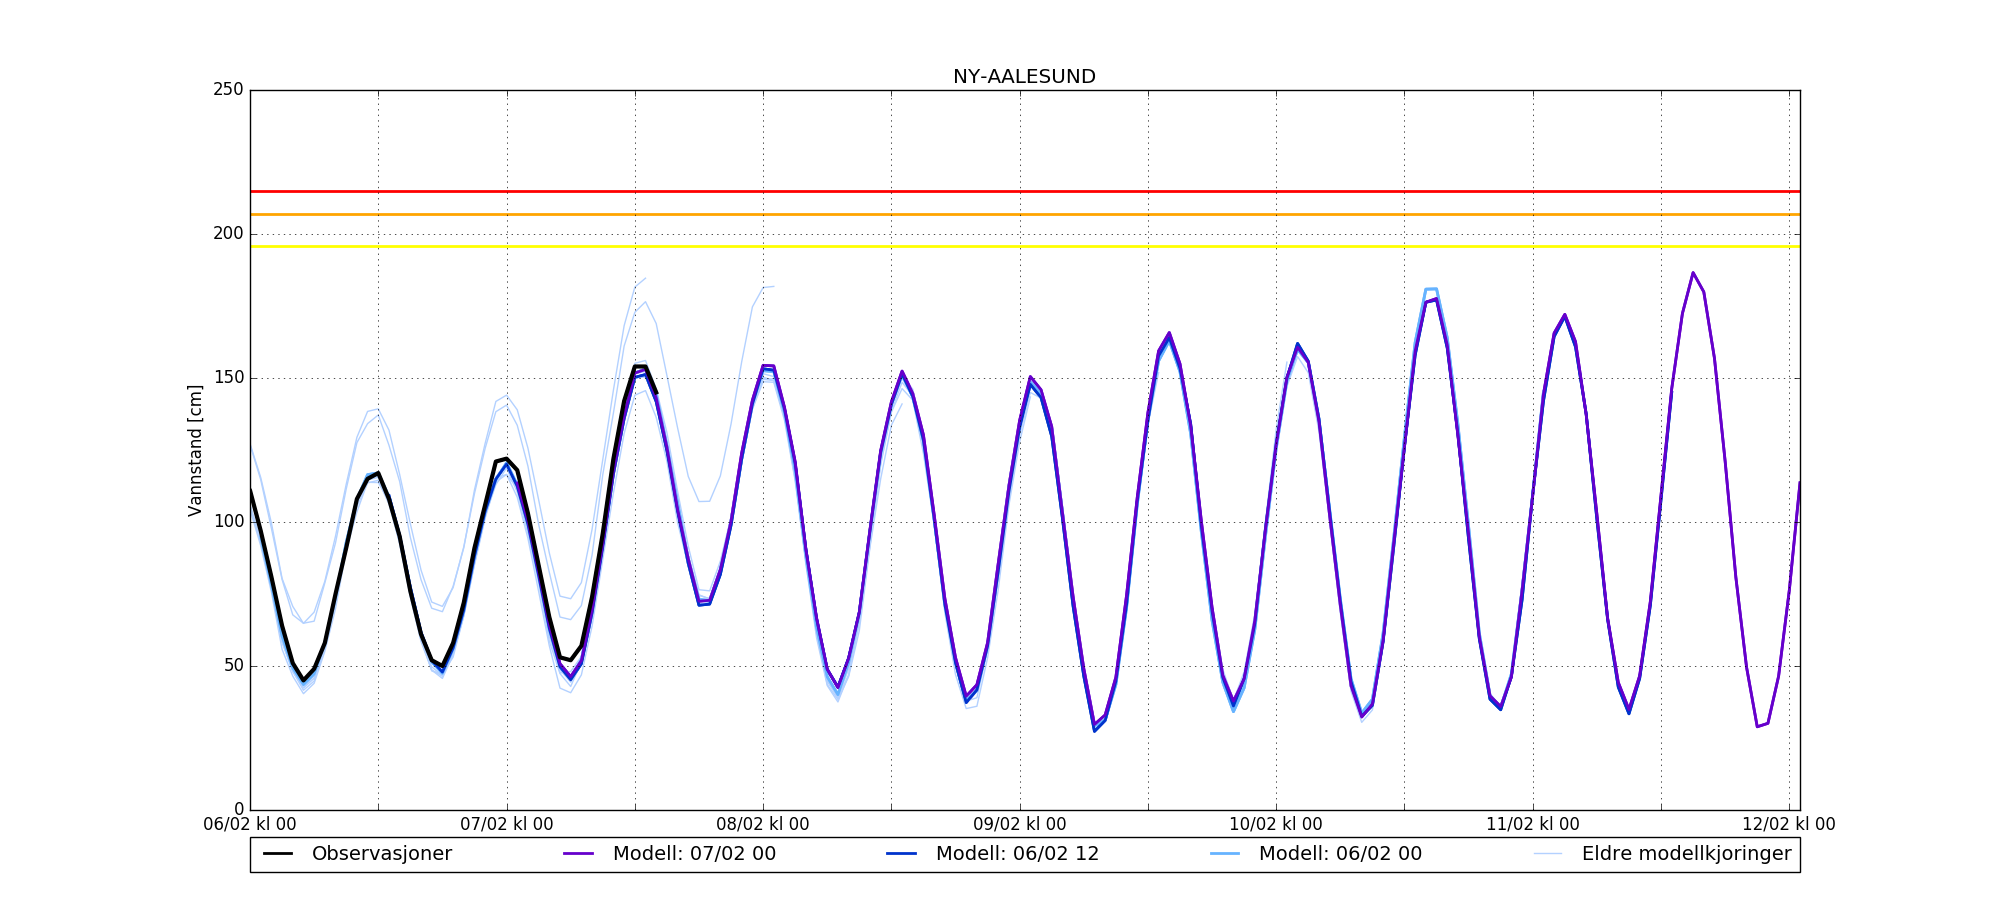Viewport: 2000px width, 900px height.
Task: Click the Vannstand [cm] y-axis label
Action: pyautogui.click(x=195, y=450)
